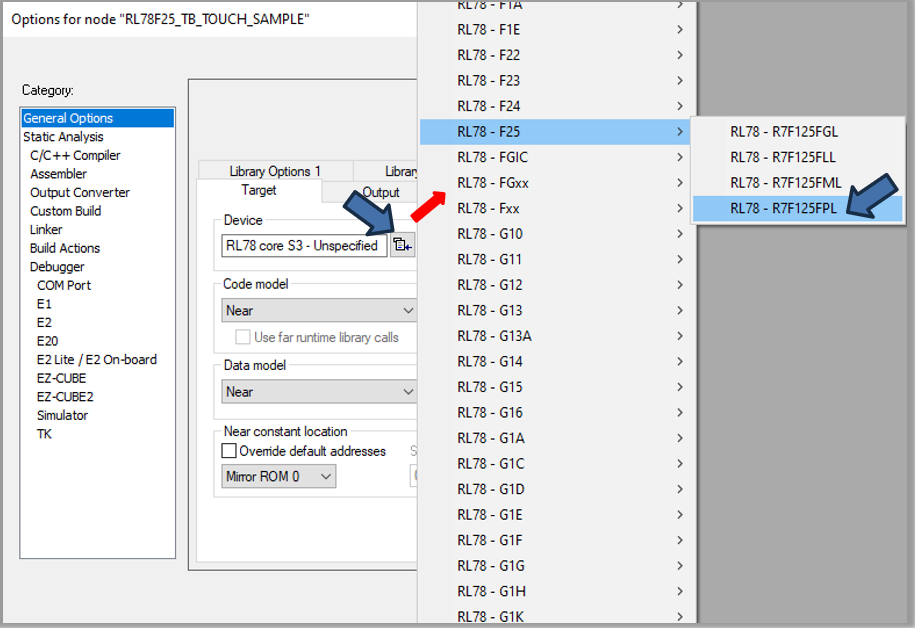The image size is (915, 628).
Task: Open the Code model dropdown
Action: point(318,311)
